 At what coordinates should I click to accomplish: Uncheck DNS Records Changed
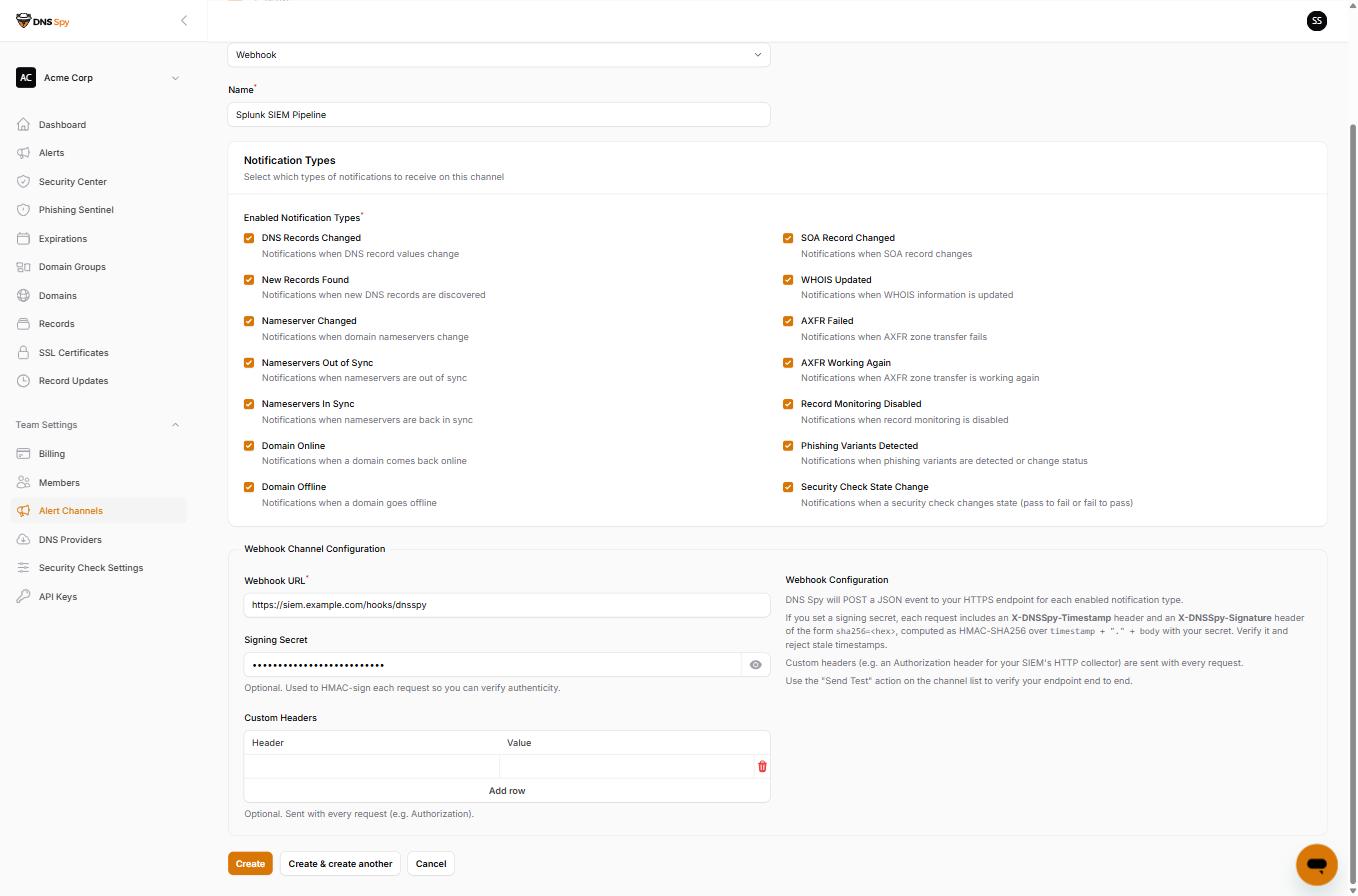(x=249, y=238)
